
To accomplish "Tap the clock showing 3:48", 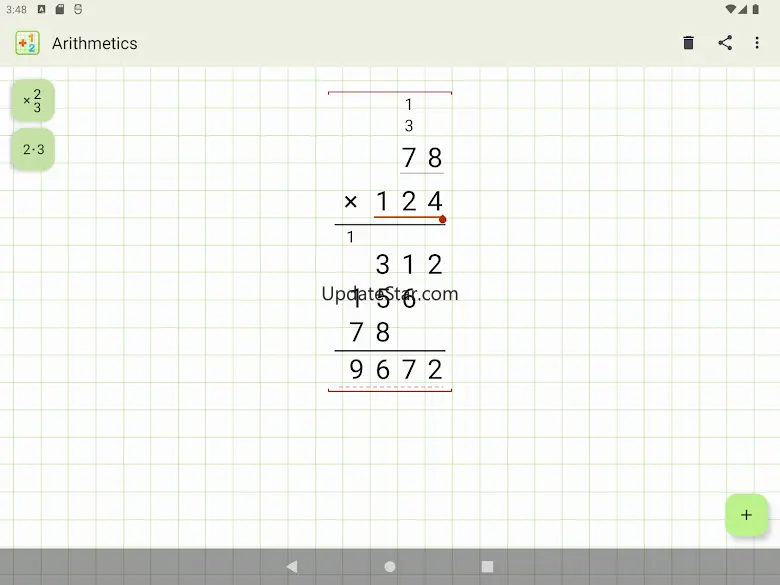I will click(16, 9).
